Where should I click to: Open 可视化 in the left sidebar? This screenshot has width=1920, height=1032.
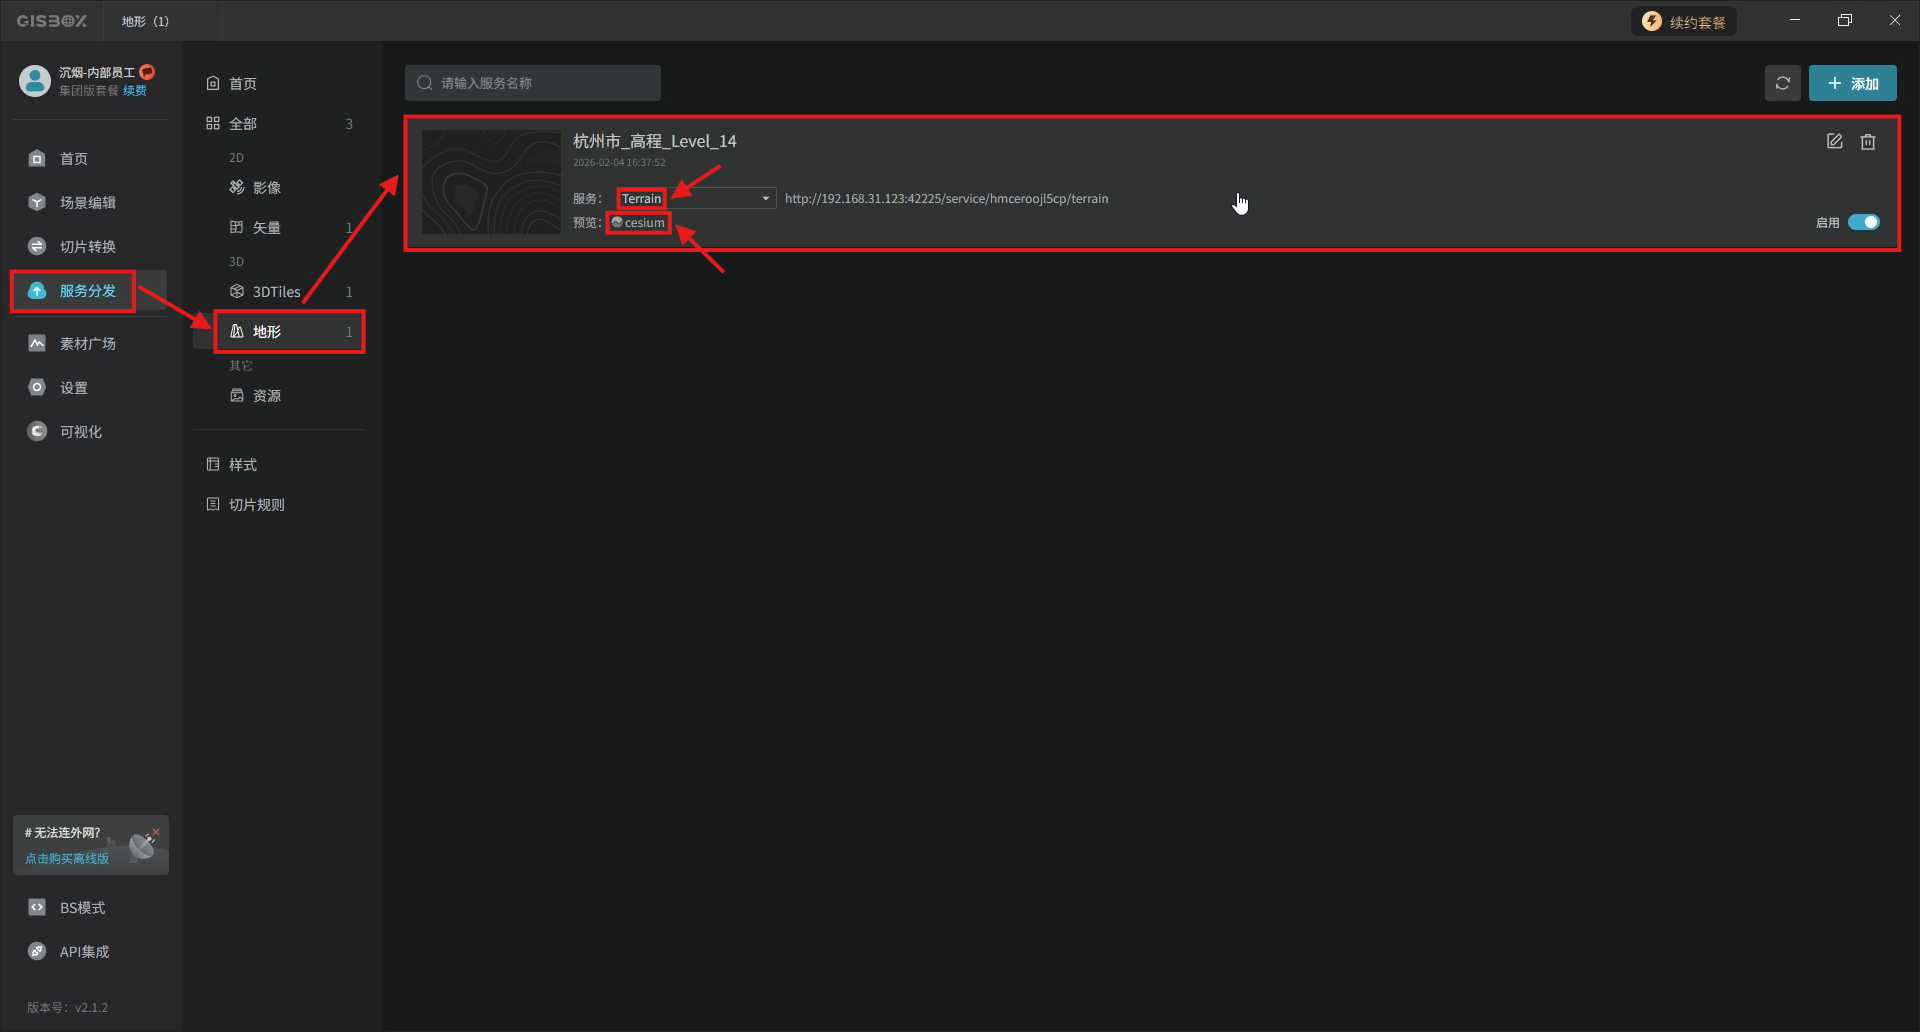(80, 432)
